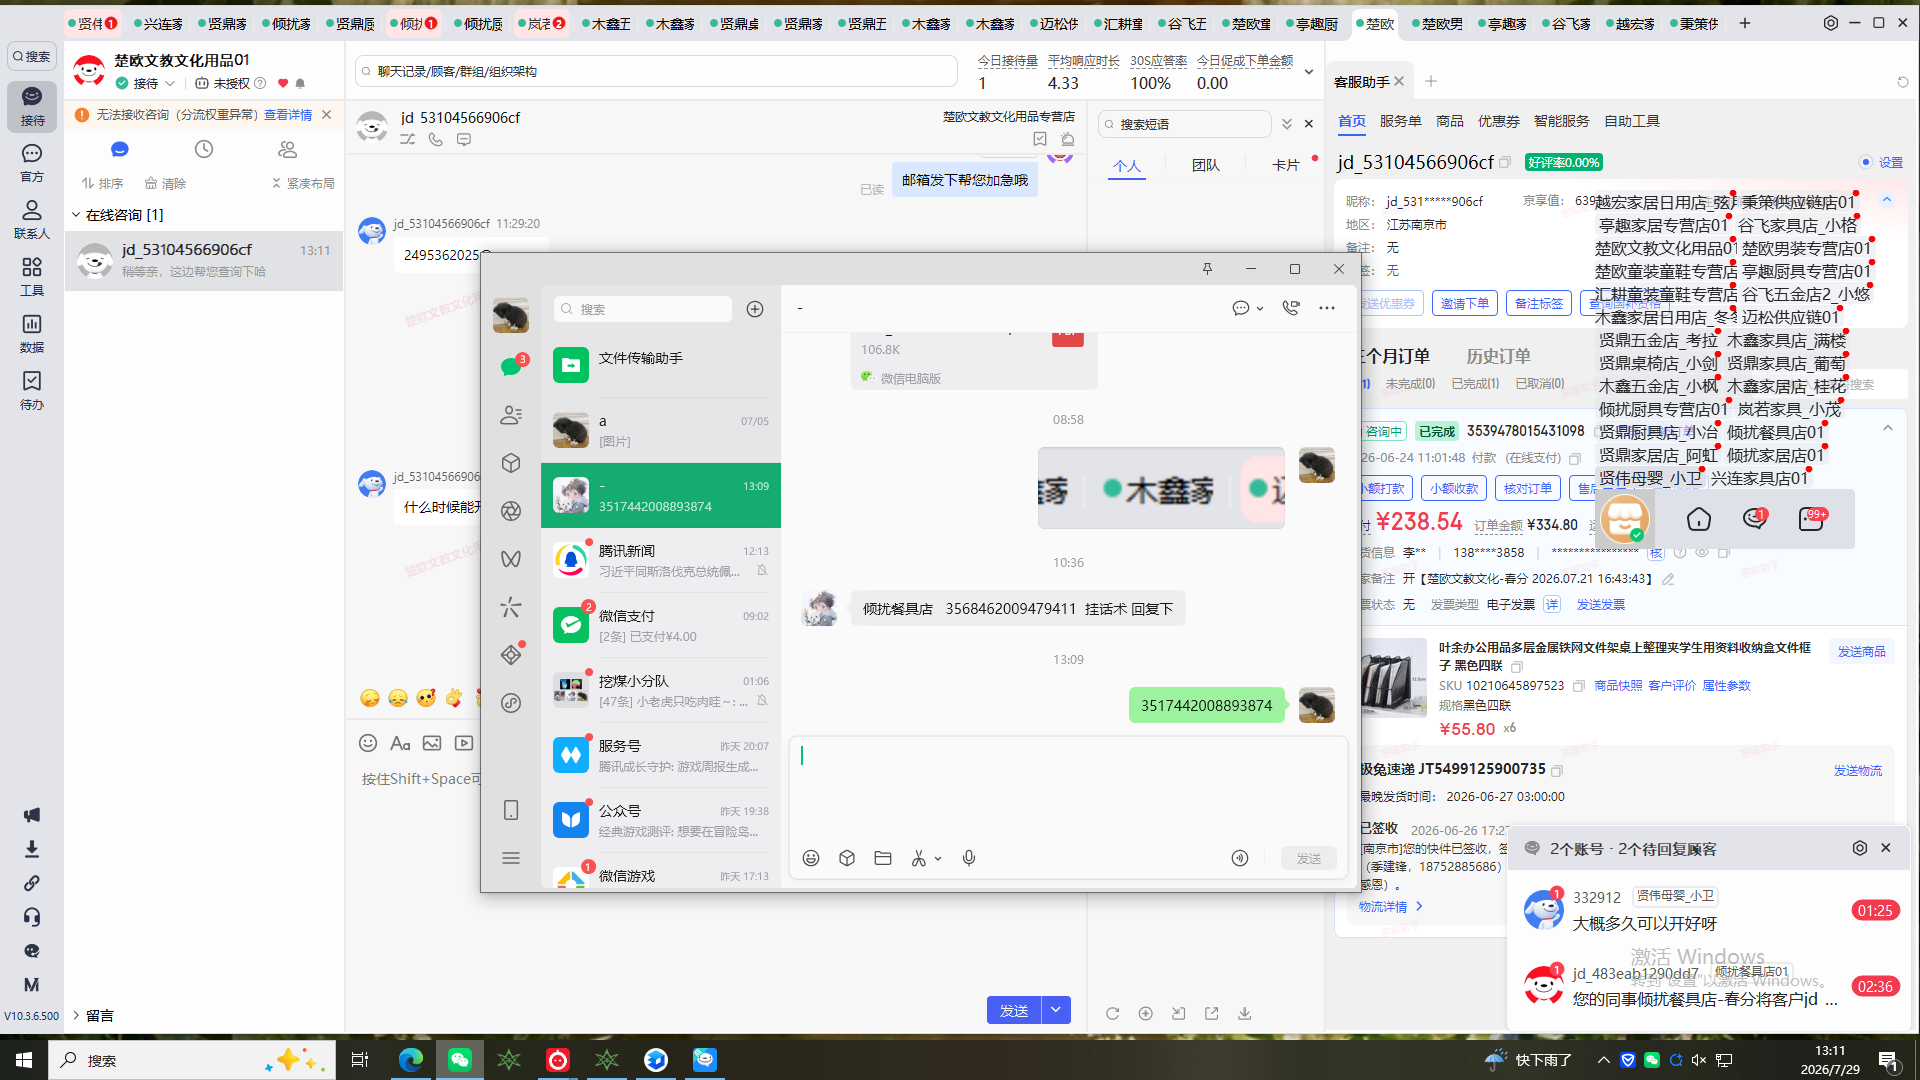Open 数据 in JD left sidebar
The width and height of the screenshot is (1920, 1080).
click(x=32, y=333)
